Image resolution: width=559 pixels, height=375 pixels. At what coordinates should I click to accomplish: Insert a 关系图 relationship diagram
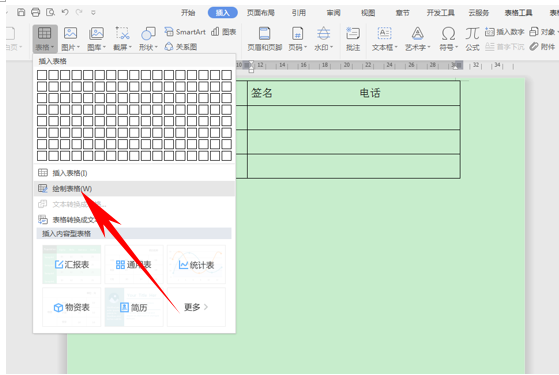[181, 47]
